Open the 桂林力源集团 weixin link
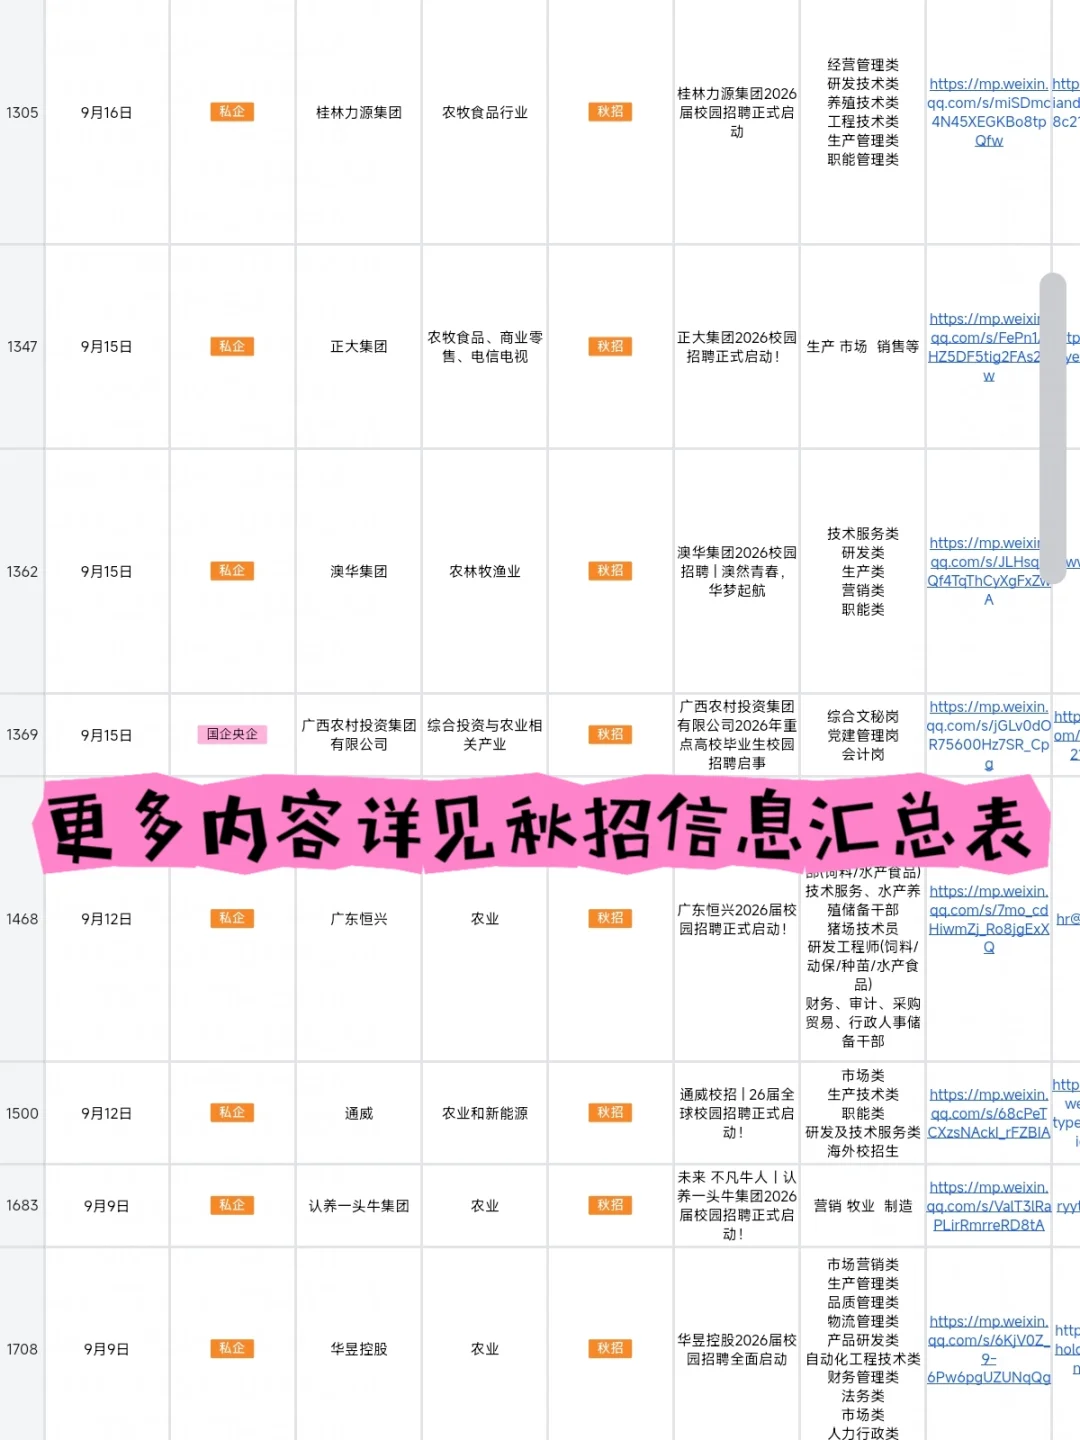The width and height of the screenshot is (1080, 1440). coord(988,112)
